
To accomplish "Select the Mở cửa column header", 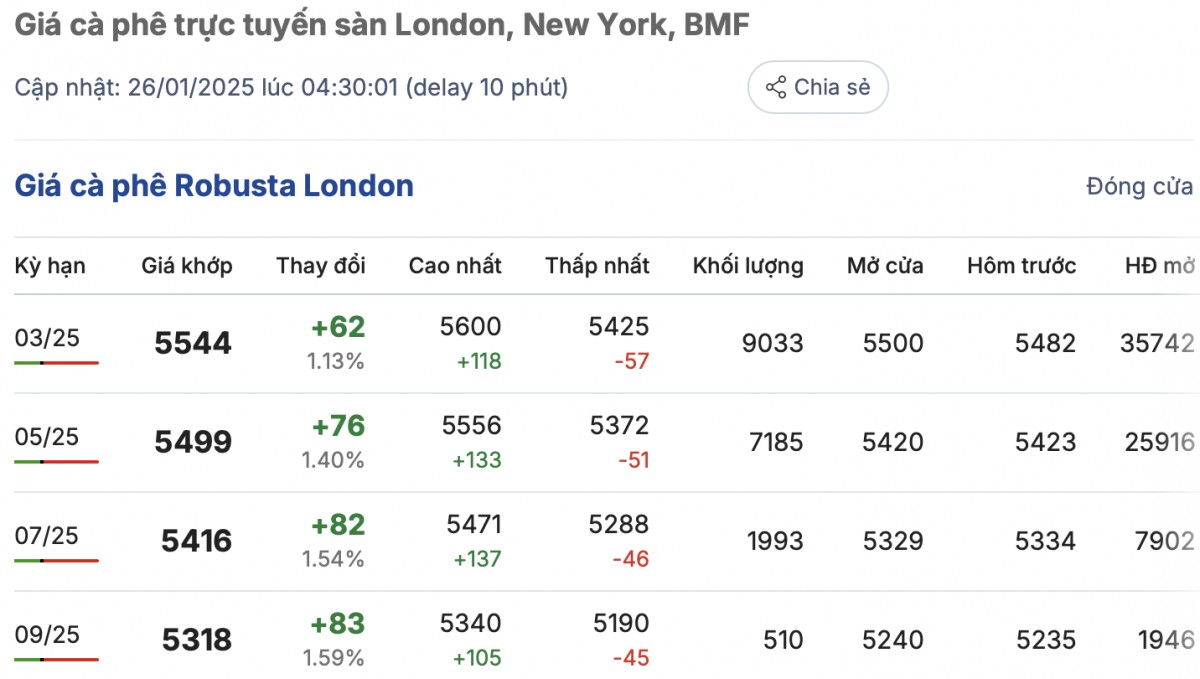I will click(x=885, y=266).
